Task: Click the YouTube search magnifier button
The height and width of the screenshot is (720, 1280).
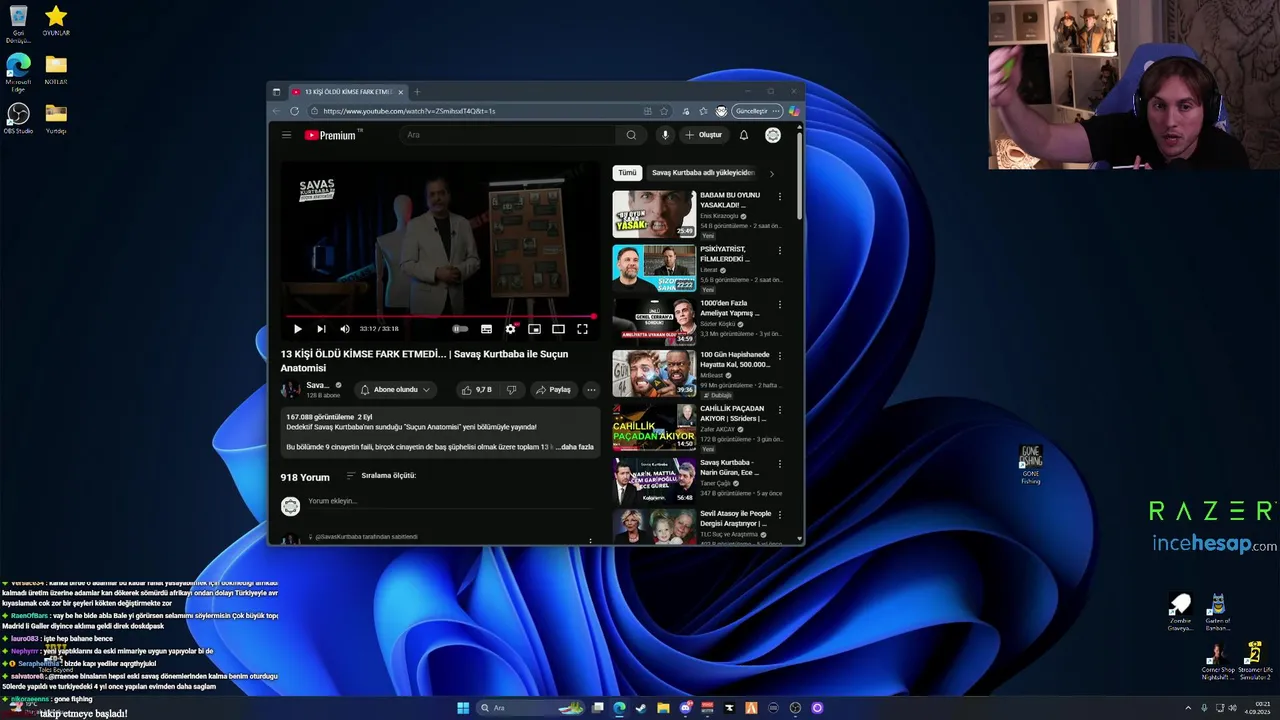Action: [x=631, y=135]
